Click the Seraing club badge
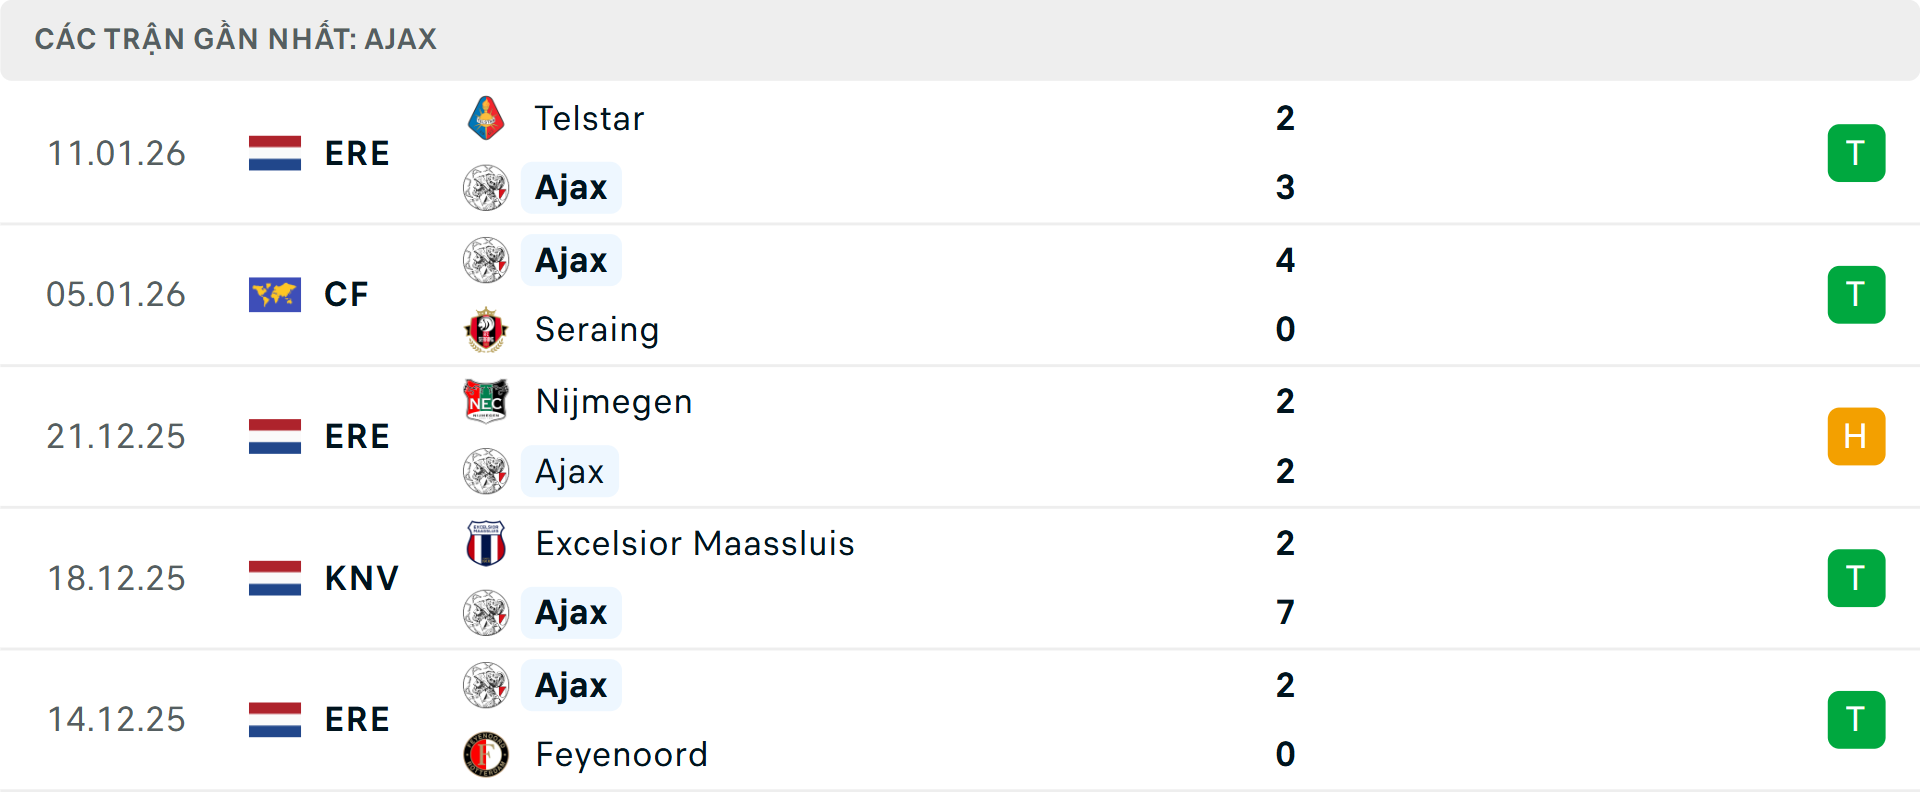The width and height of the screenshot is (1920, 792). click(487, 329)
